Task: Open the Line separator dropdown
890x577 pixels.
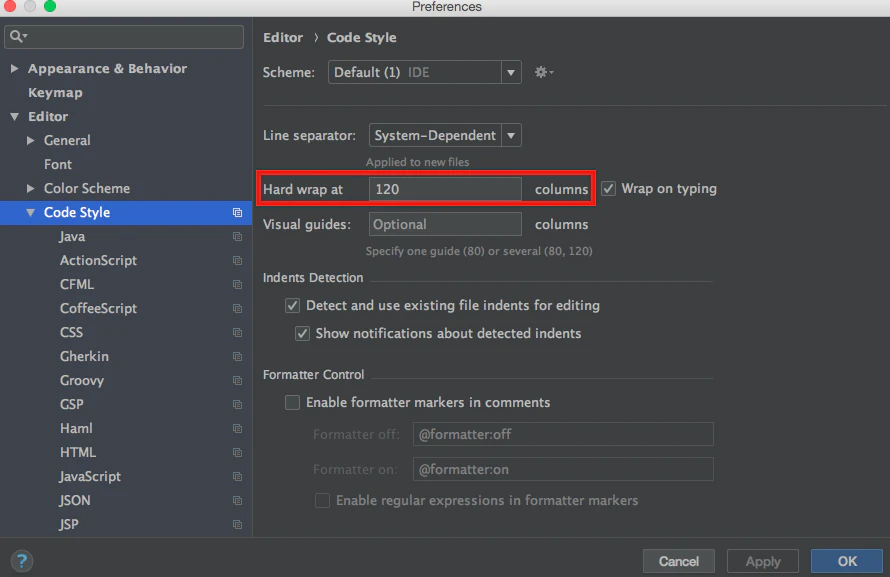Action: click(x=445, y=136)
